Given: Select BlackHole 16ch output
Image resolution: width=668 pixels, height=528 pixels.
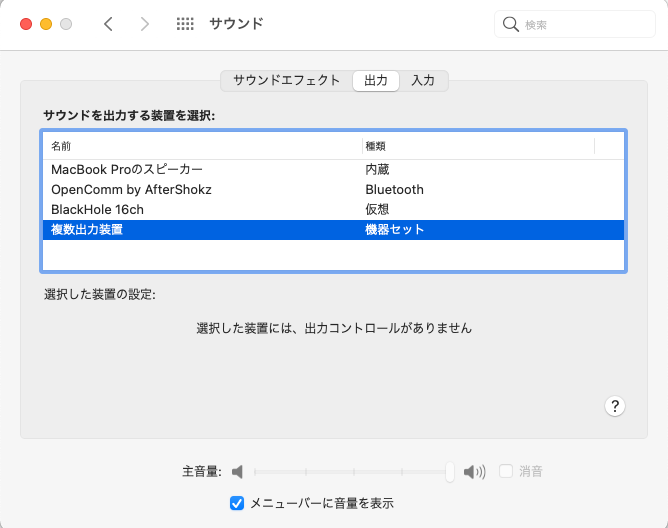Looking at the screenshot, I should pyautogui.click(x=334, y=210).
